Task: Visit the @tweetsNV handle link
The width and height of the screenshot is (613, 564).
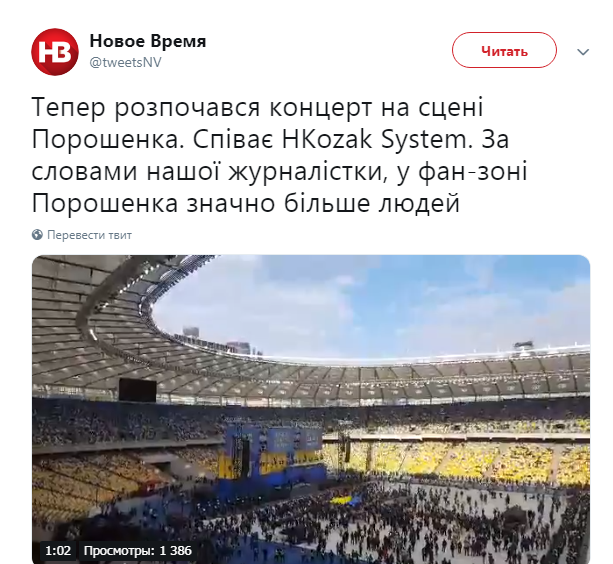Action: 125,63
